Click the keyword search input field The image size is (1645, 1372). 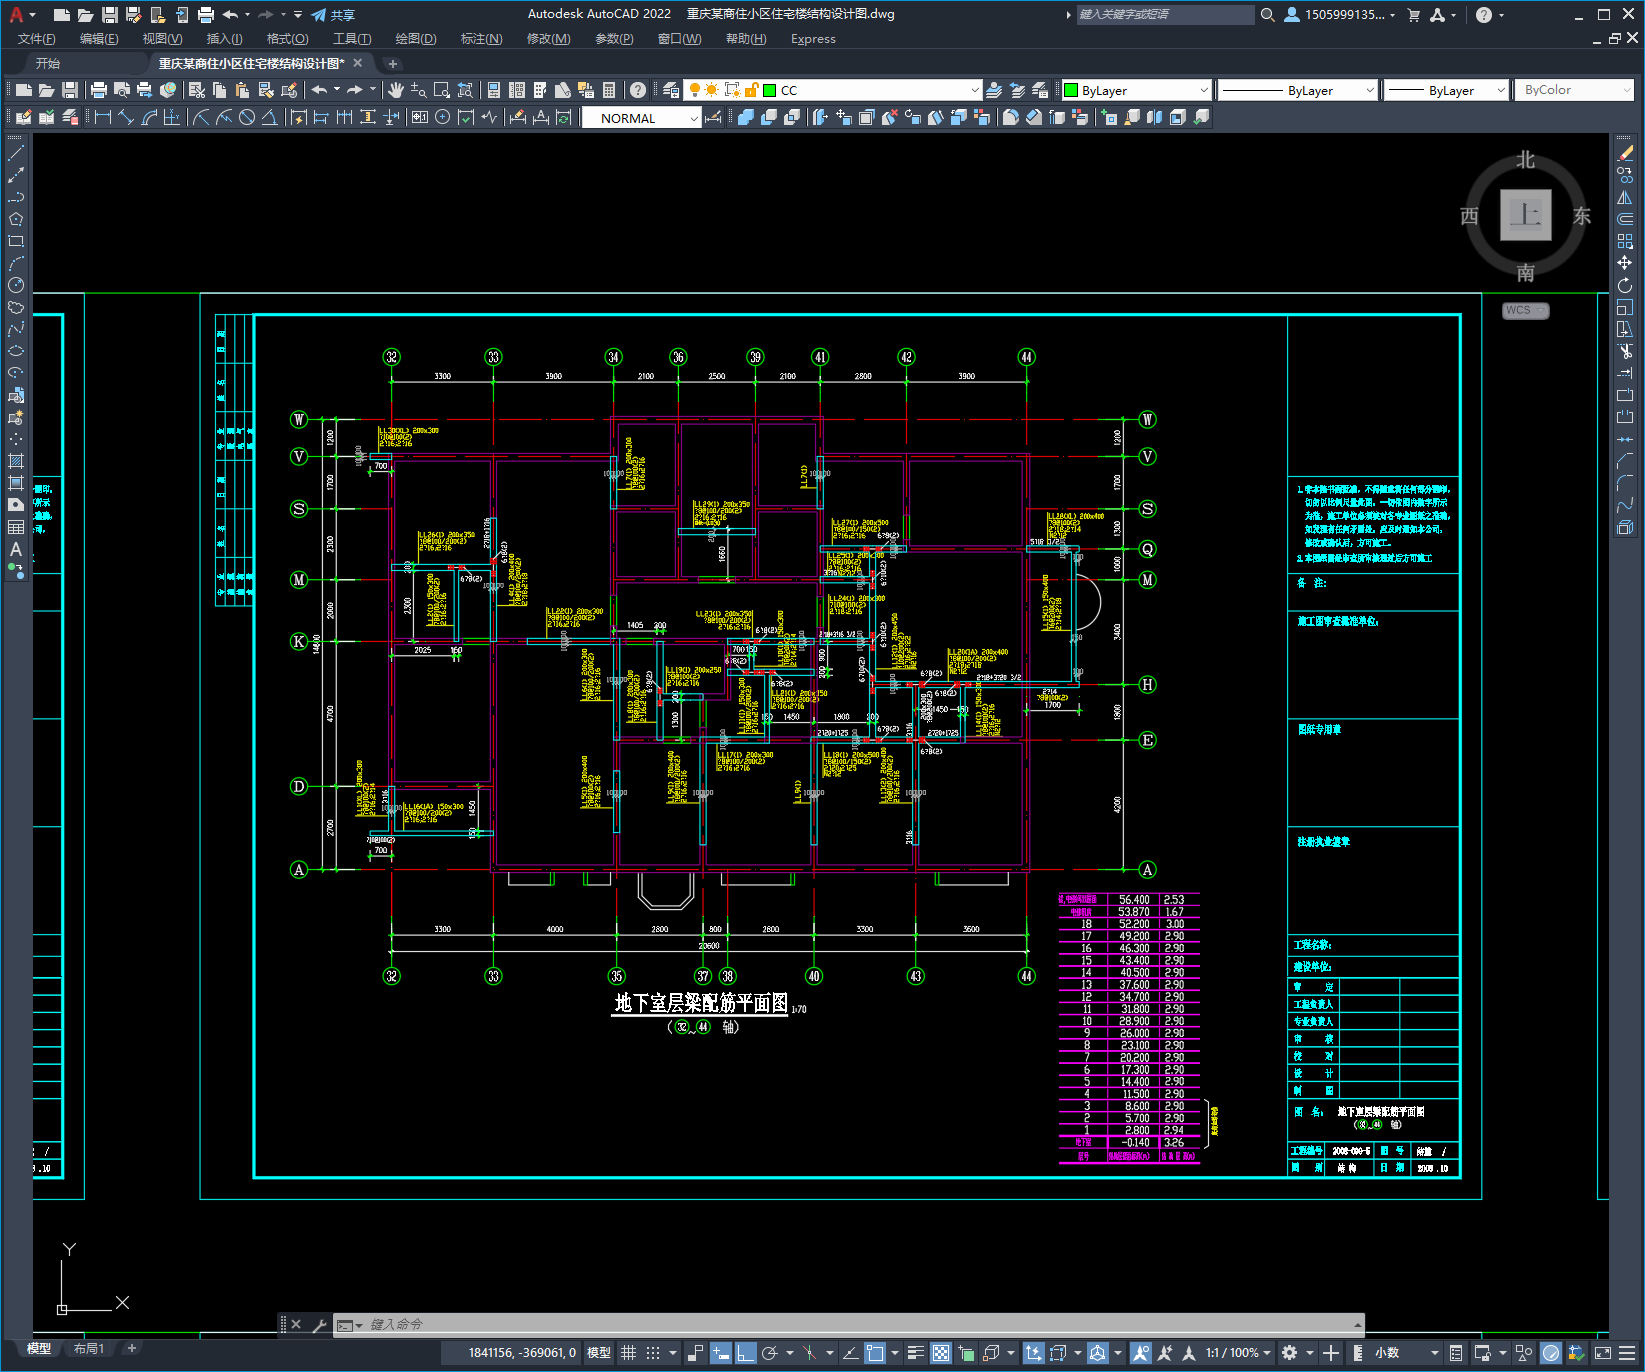[x=1165, y=15]
